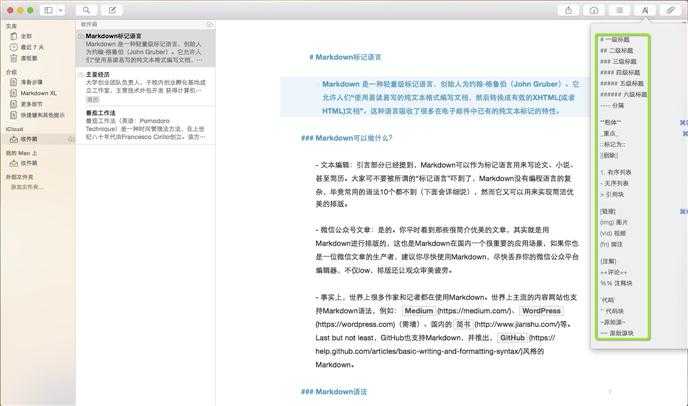Click the ### Markdown语法 heading

click(334, 392)
